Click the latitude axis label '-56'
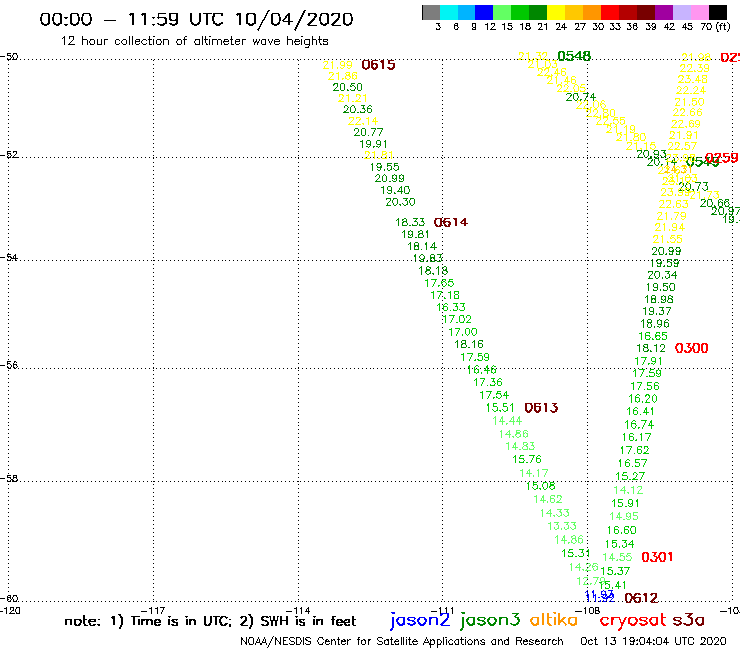This screenshot has height=650, width=740. coord(9,365)
